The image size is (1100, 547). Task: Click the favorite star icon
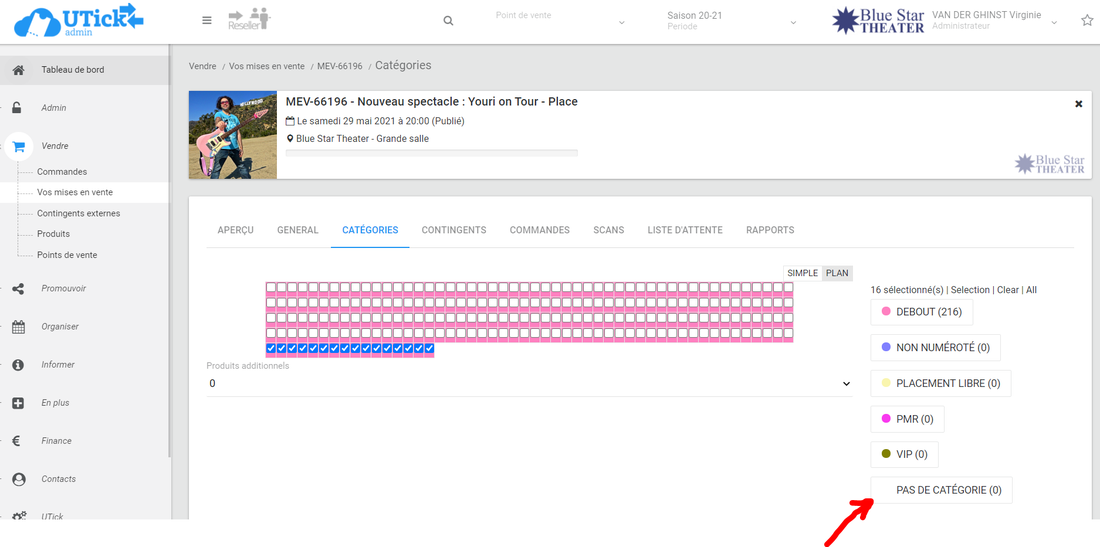(x=1087, y=21)
